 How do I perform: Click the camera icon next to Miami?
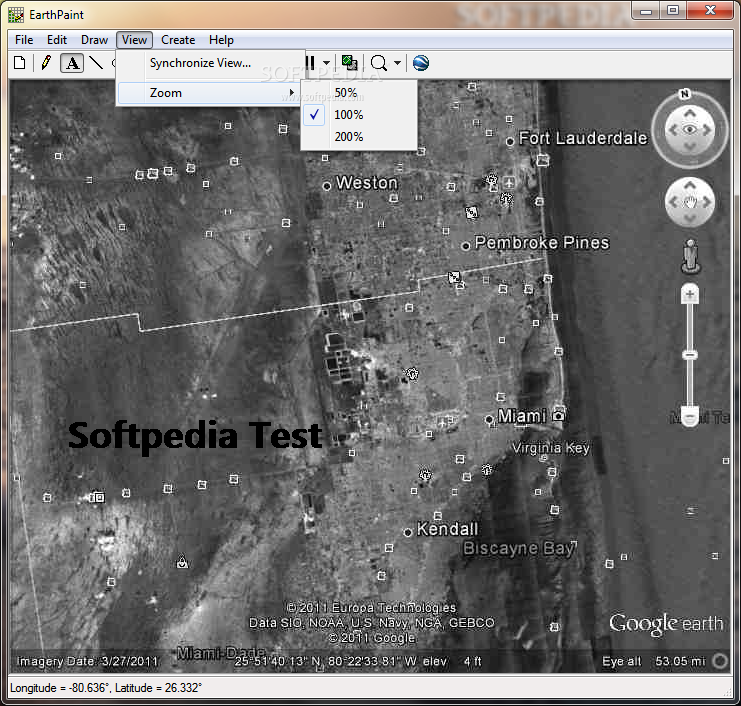(x=559, y=415)
